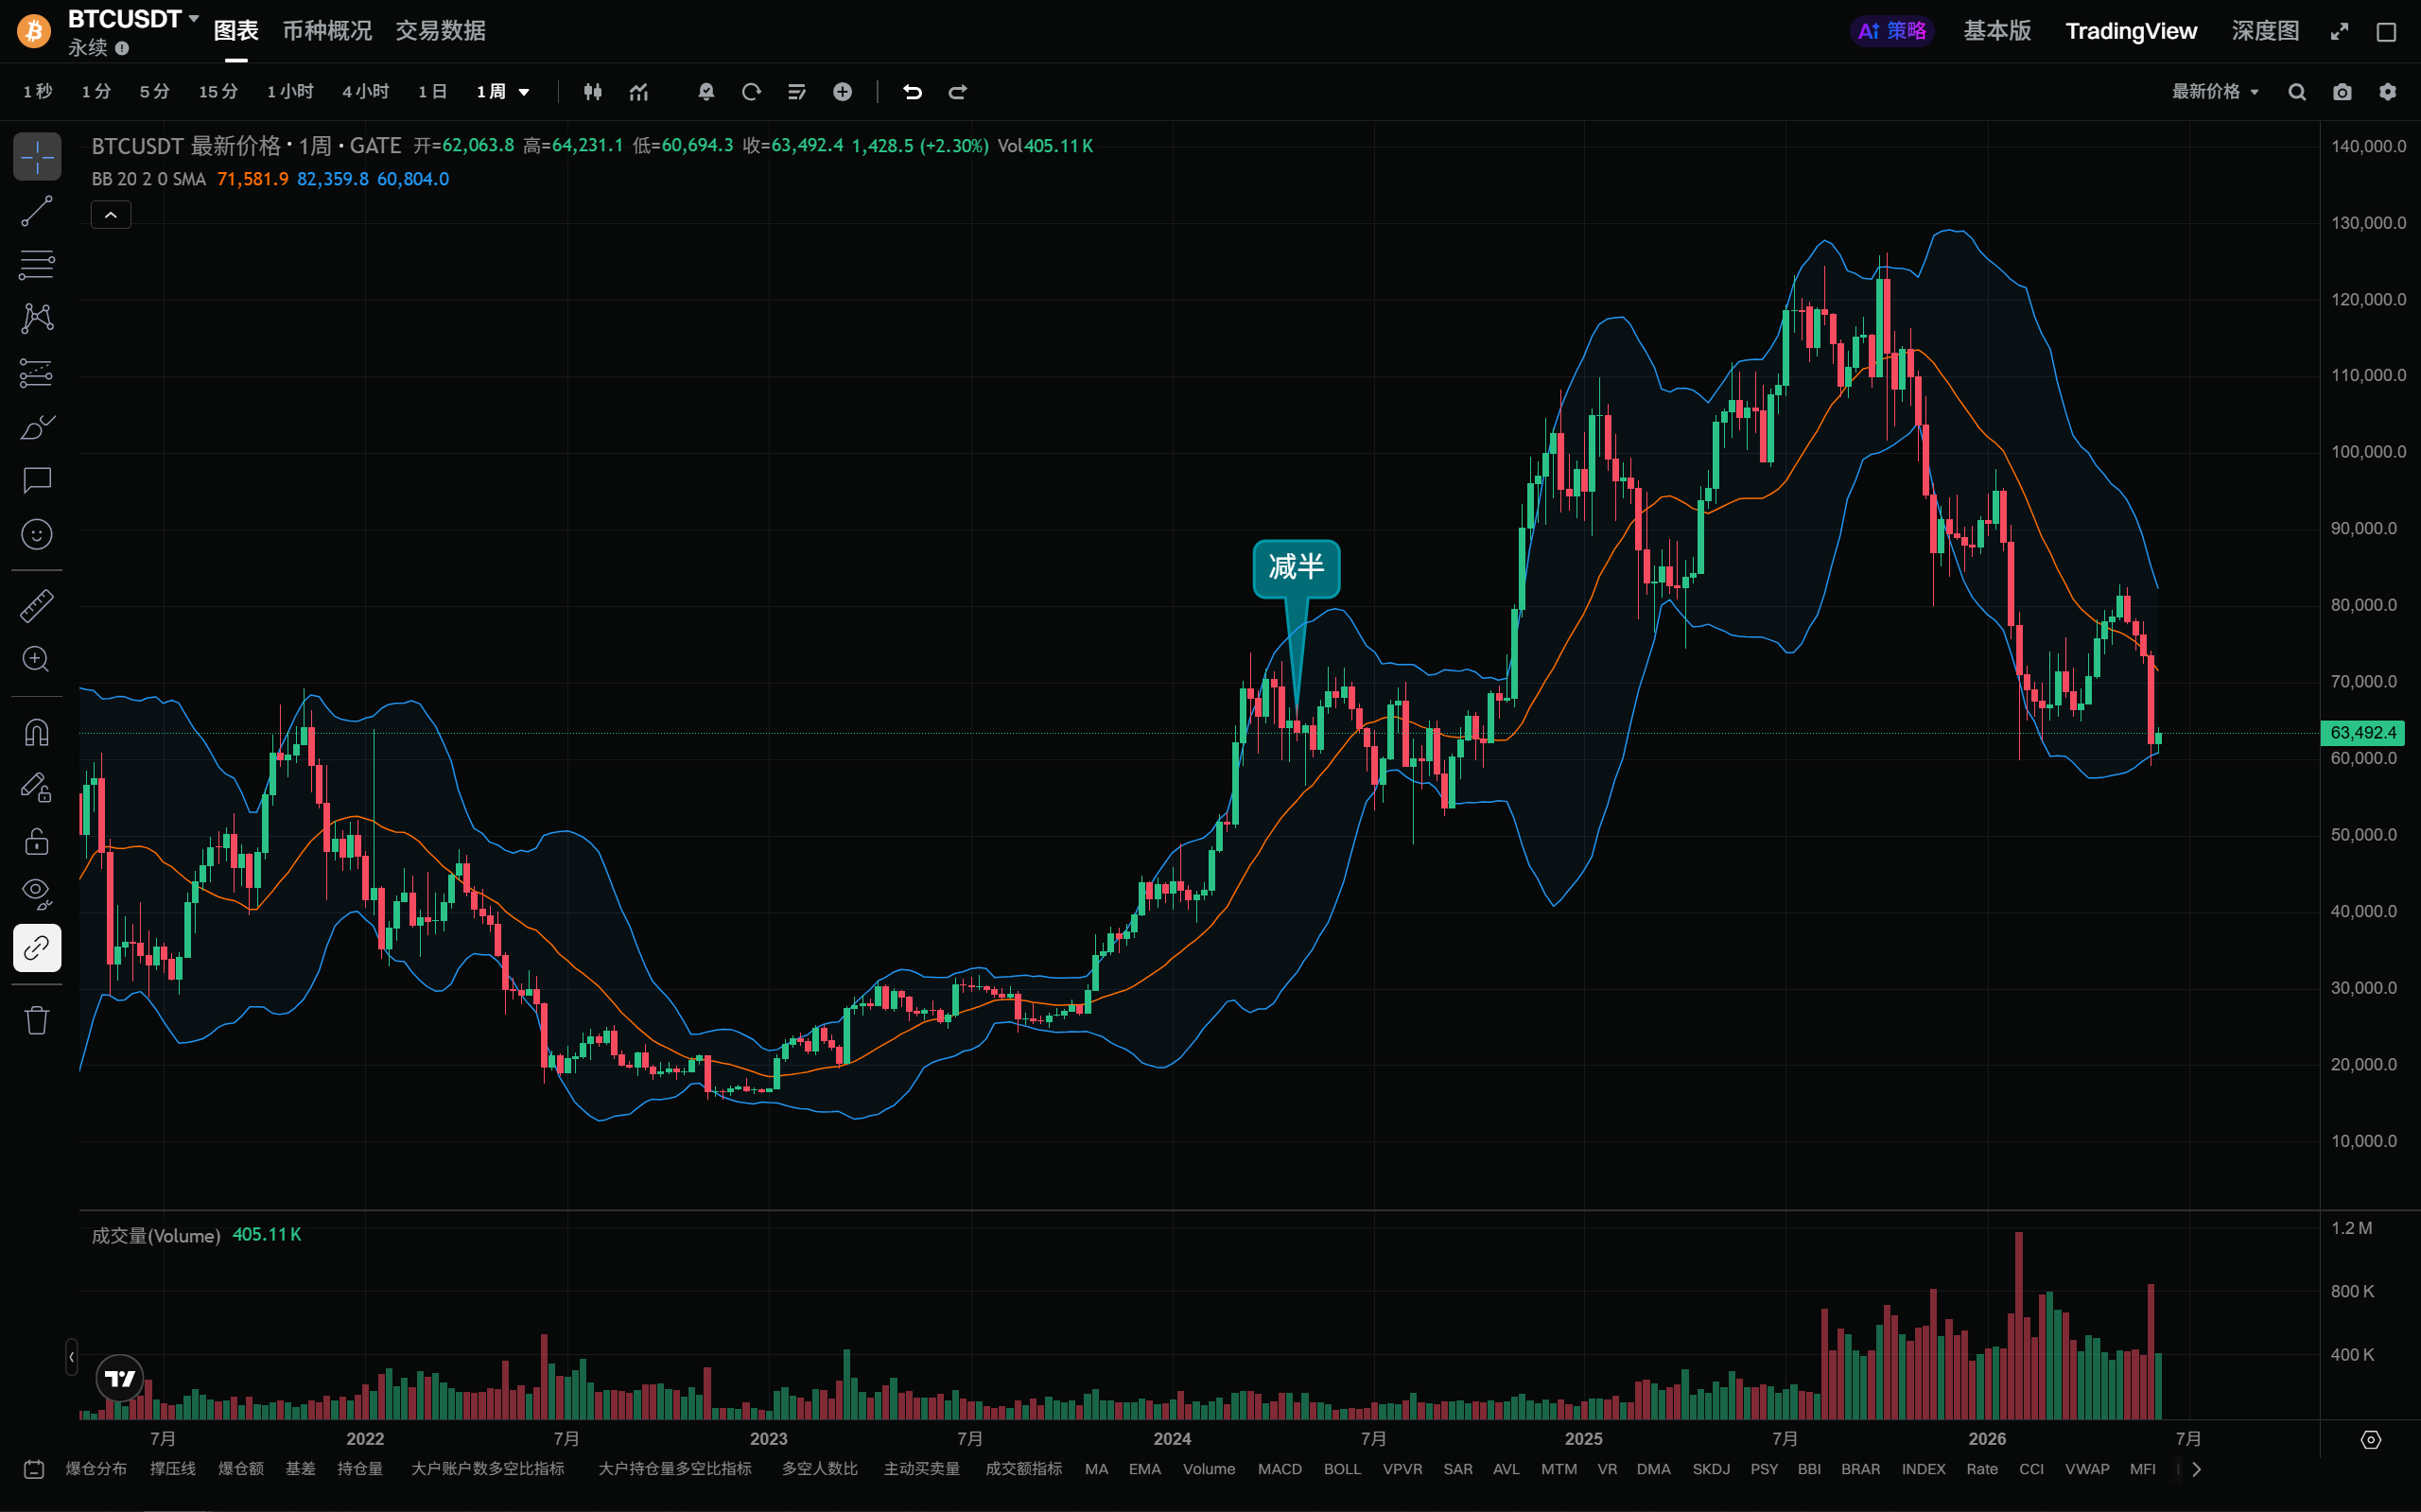
Task: Open the indicators icon in toolbar
Action: click(639, 92)
